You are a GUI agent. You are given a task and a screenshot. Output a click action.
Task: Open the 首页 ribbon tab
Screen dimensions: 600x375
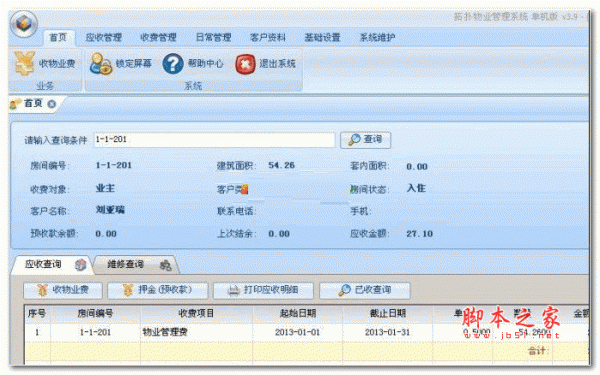pos(58,38)
